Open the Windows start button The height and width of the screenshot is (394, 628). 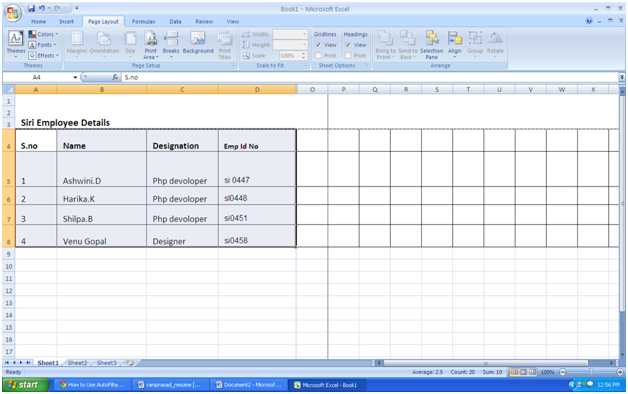26,385
